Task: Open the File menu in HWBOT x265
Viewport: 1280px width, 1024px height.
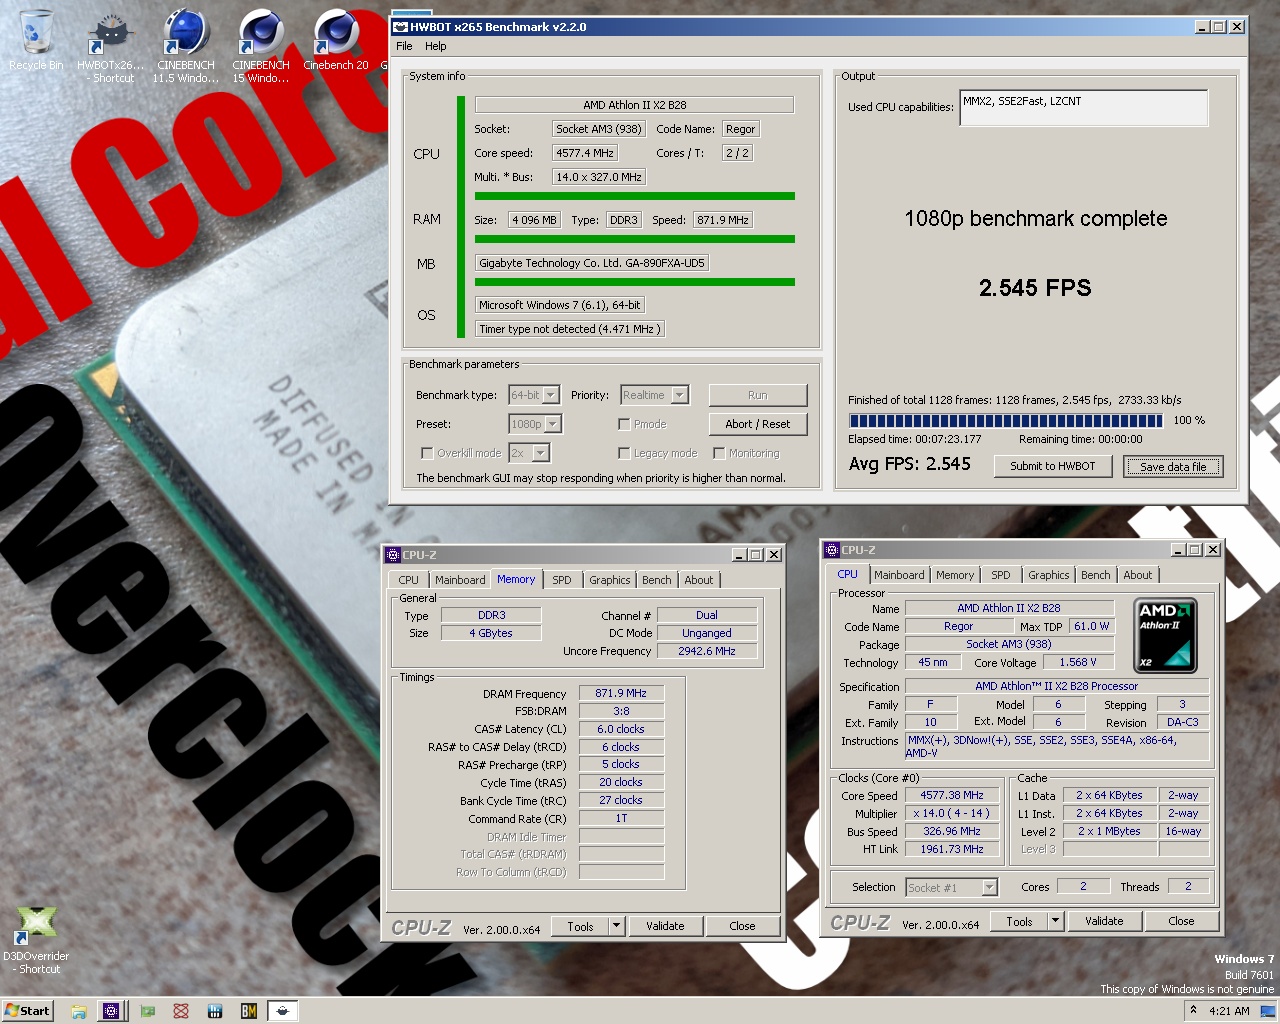Action: (x=404, y=46)
